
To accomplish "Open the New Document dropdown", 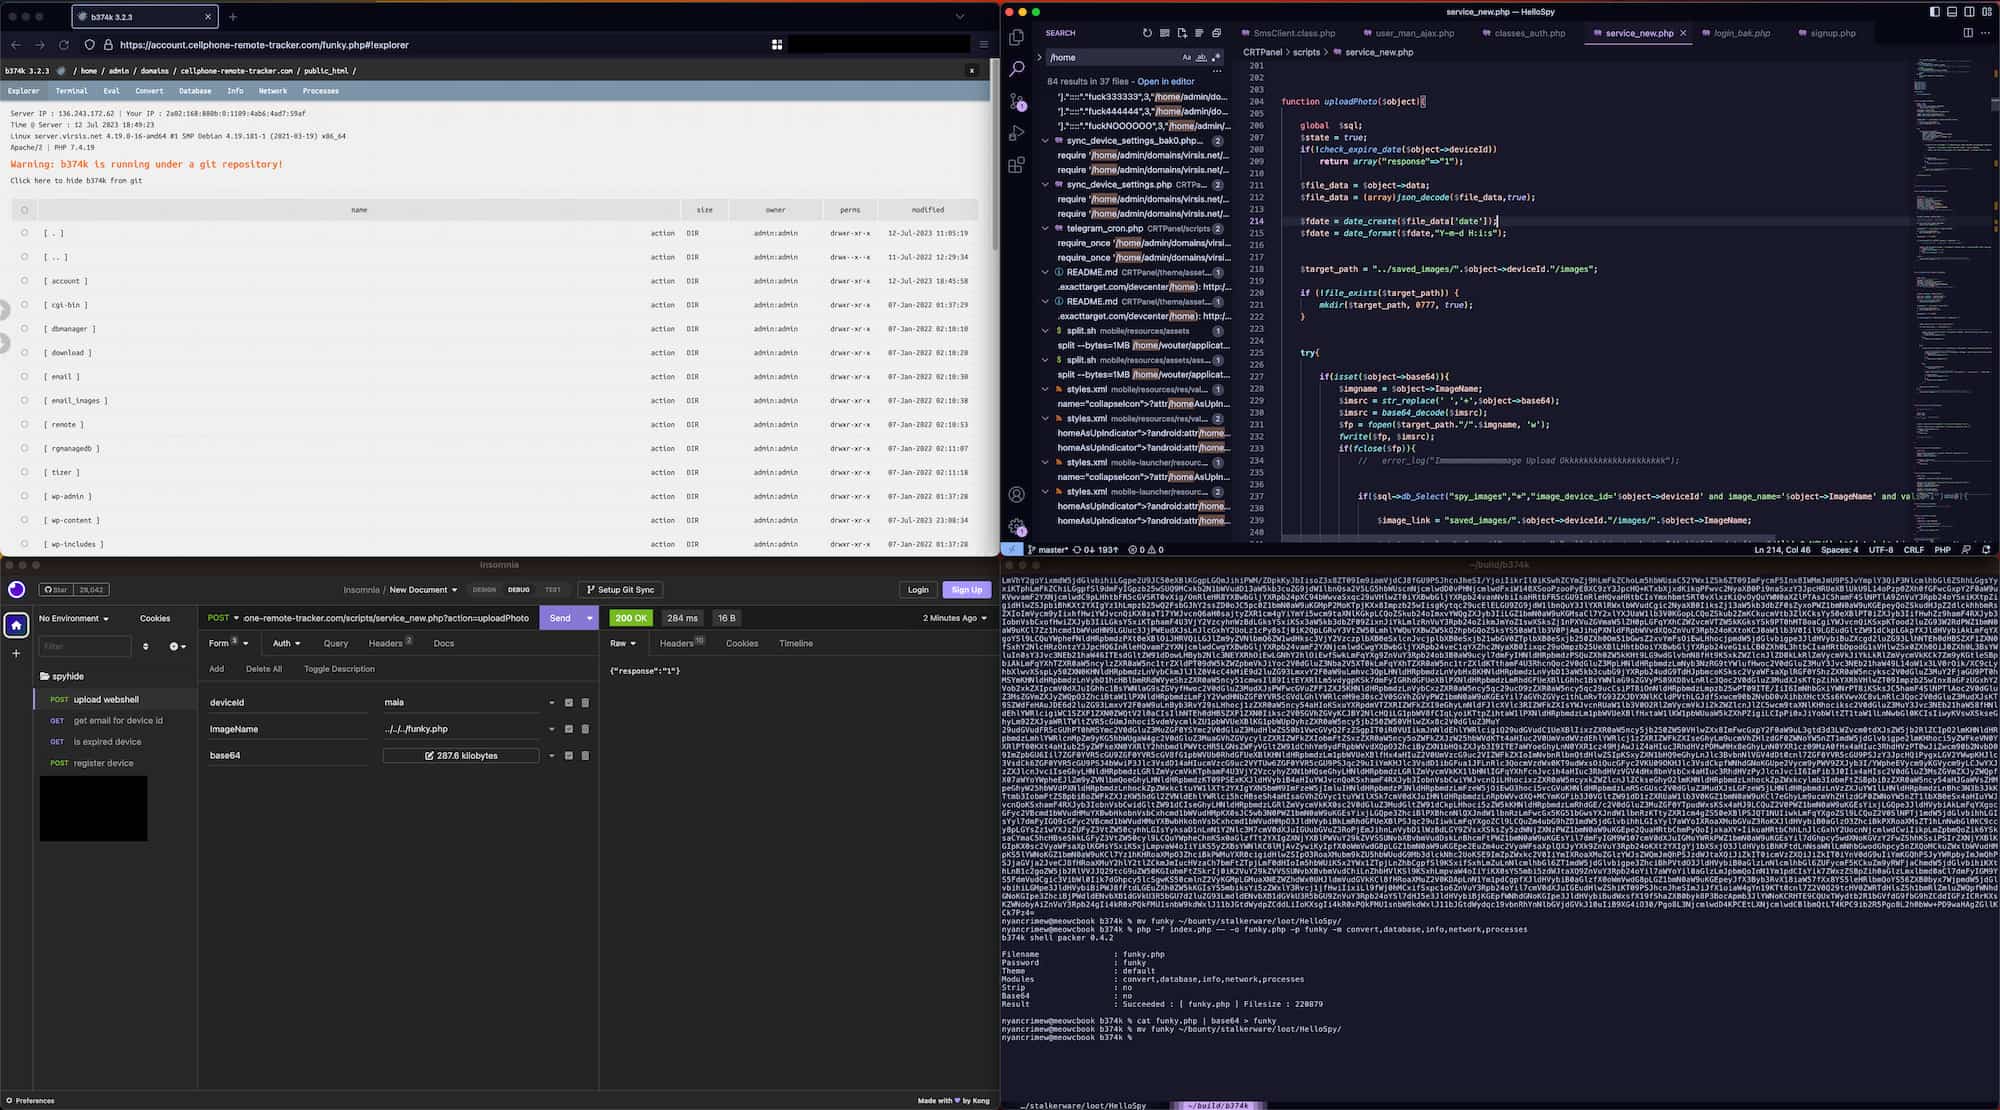I will tap(423, 590).
